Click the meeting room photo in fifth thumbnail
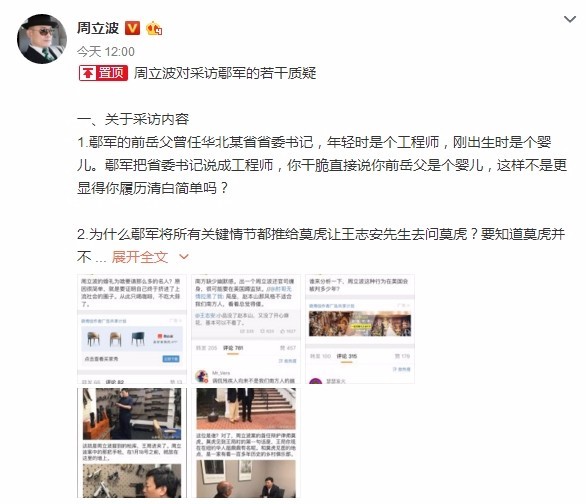Screen dimensions: 586x504 (x=246, y=479)
